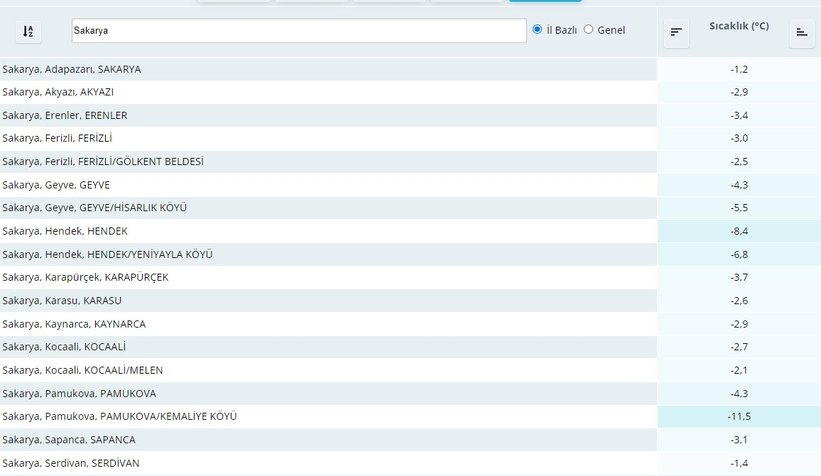Click the Hendek/YENİYAYLA KÖYÜ station row
The height and width of the screenshot is (476, 821).
108,255
